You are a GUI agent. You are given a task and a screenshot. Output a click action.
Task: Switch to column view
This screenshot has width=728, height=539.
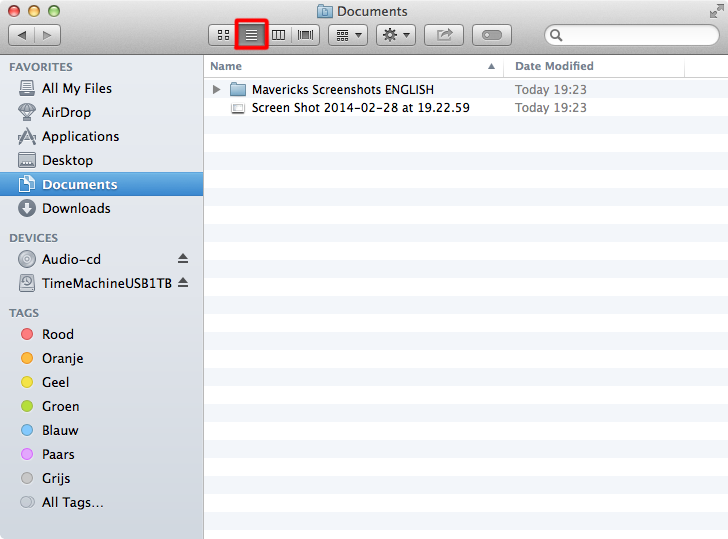[279, 35]
